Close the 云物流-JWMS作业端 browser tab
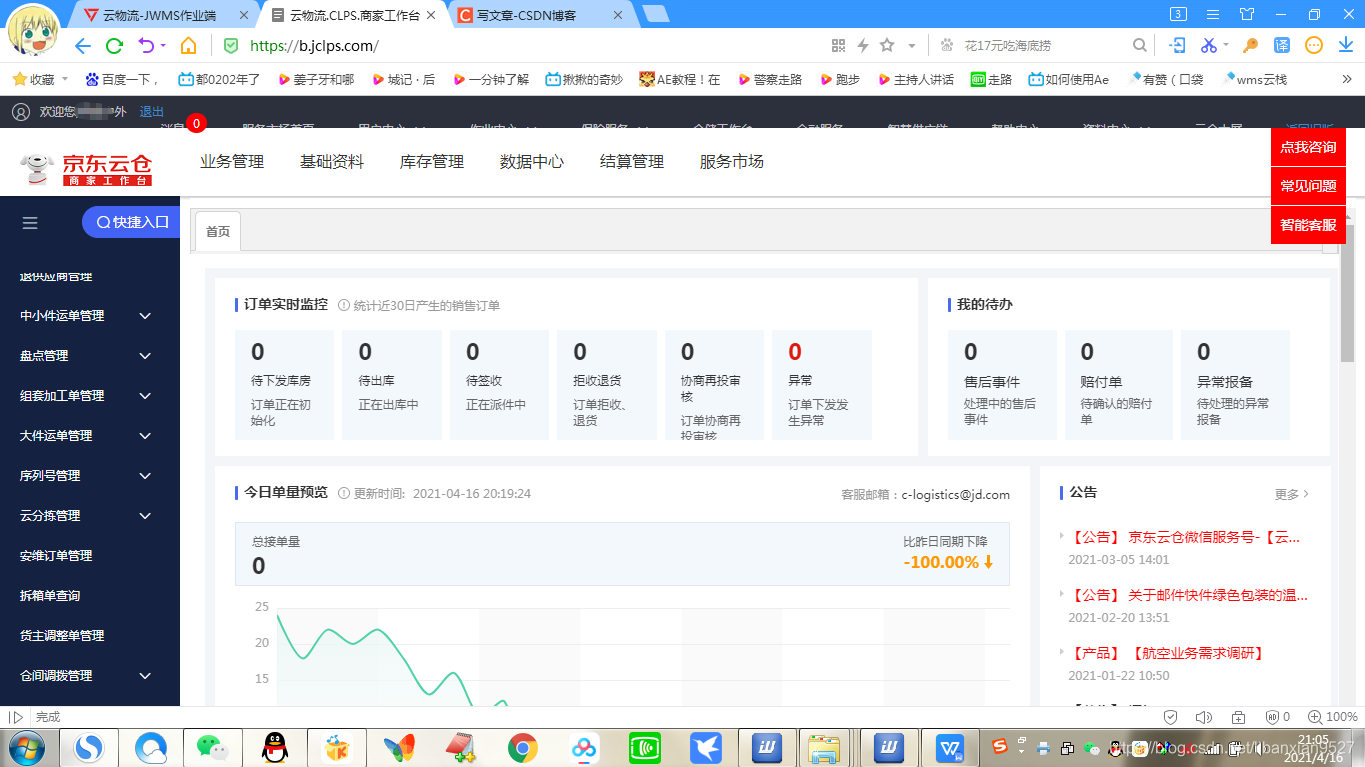 (245, 15)
